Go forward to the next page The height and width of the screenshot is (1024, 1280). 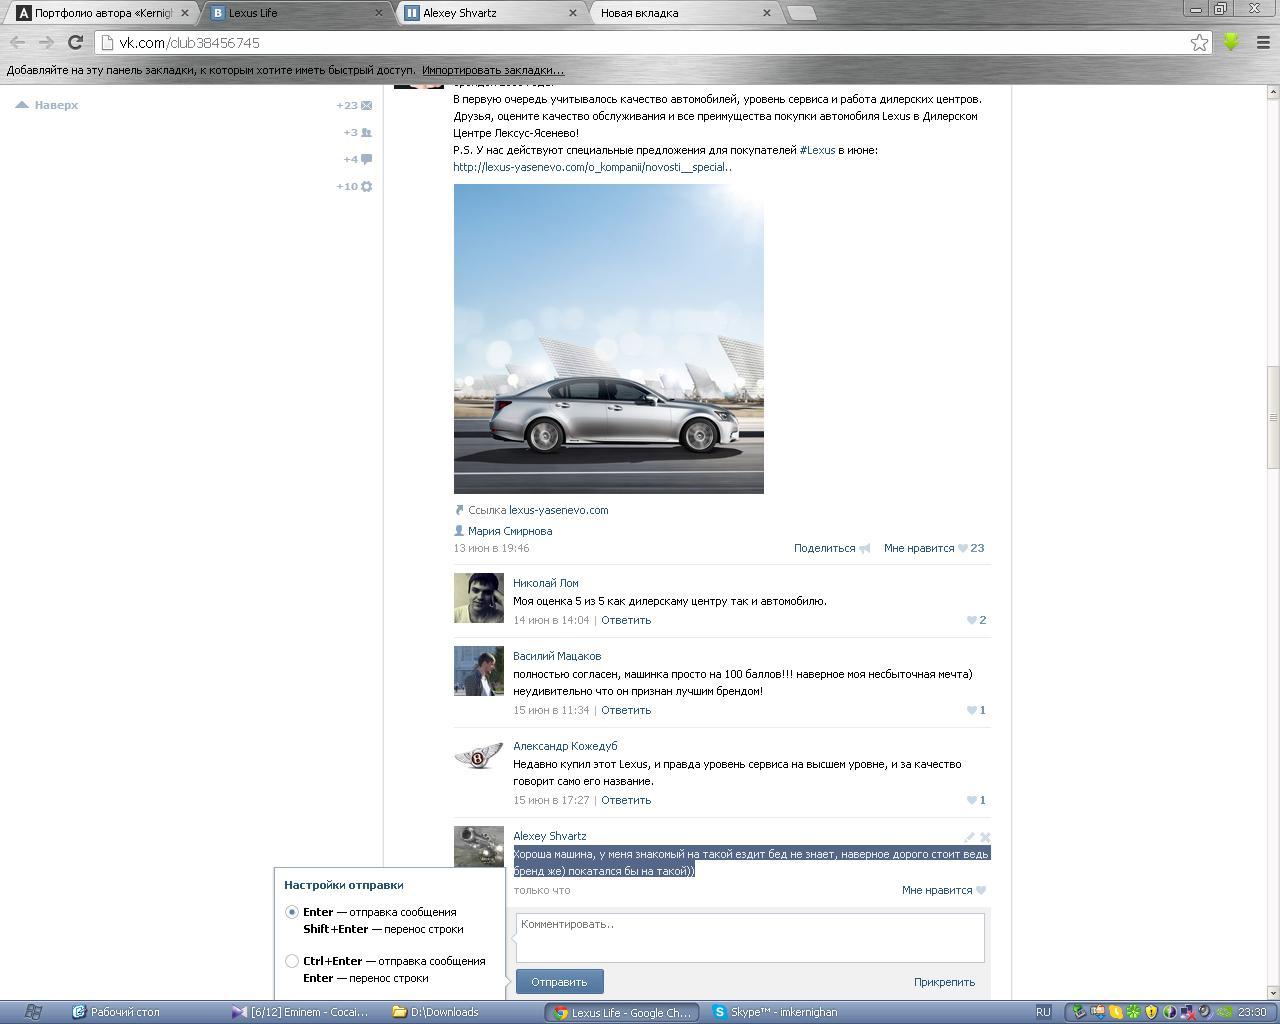[x=46, y=42]
